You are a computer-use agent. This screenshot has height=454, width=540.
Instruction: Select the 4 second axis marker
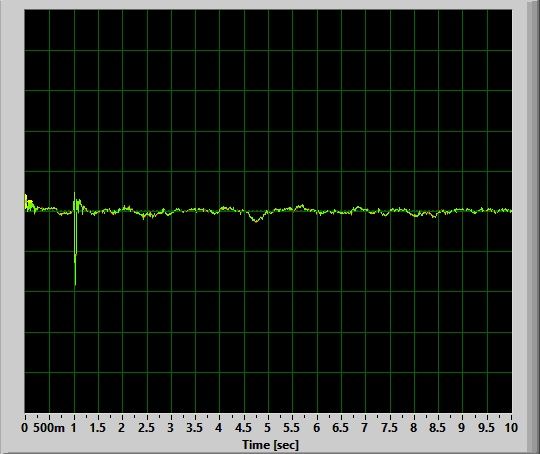219,428
